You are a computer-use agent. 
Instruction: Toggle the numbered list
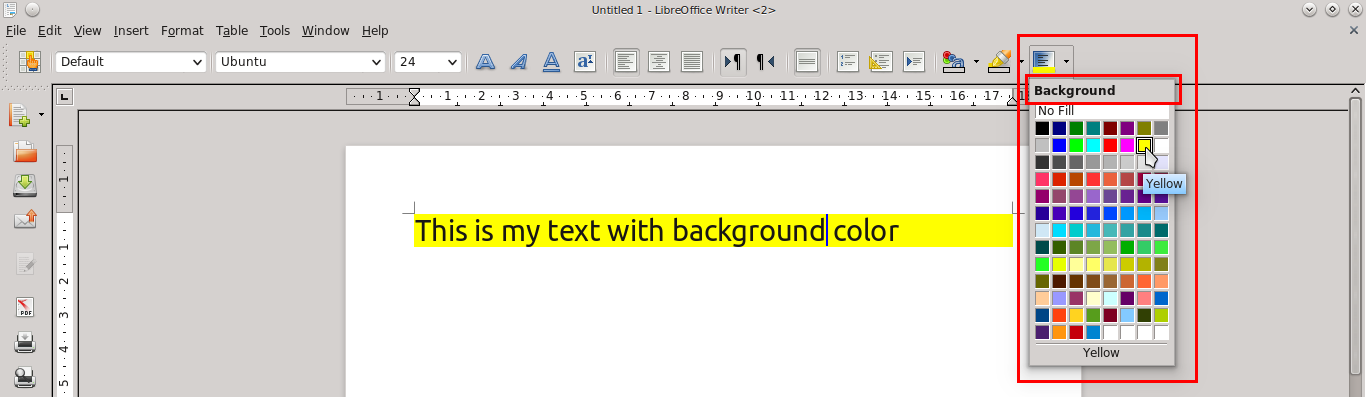pos(848,62)
